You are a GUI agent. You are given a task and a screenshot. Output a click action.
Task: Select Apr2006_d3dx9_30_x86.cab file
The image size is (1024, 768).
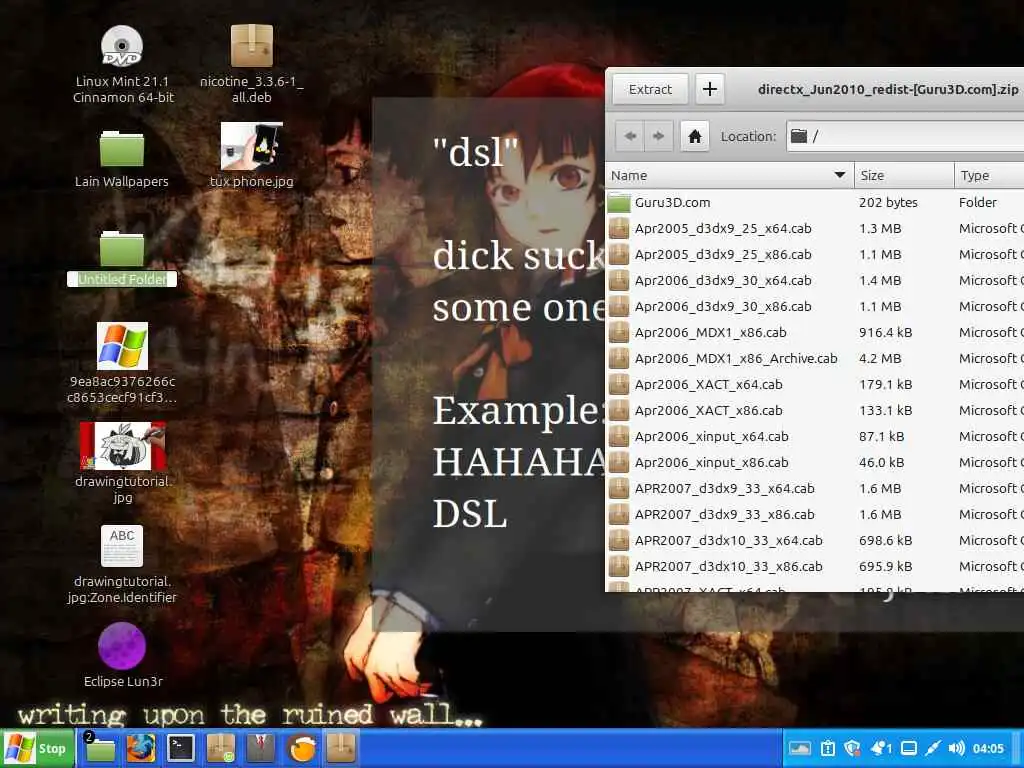coord(815,306)
